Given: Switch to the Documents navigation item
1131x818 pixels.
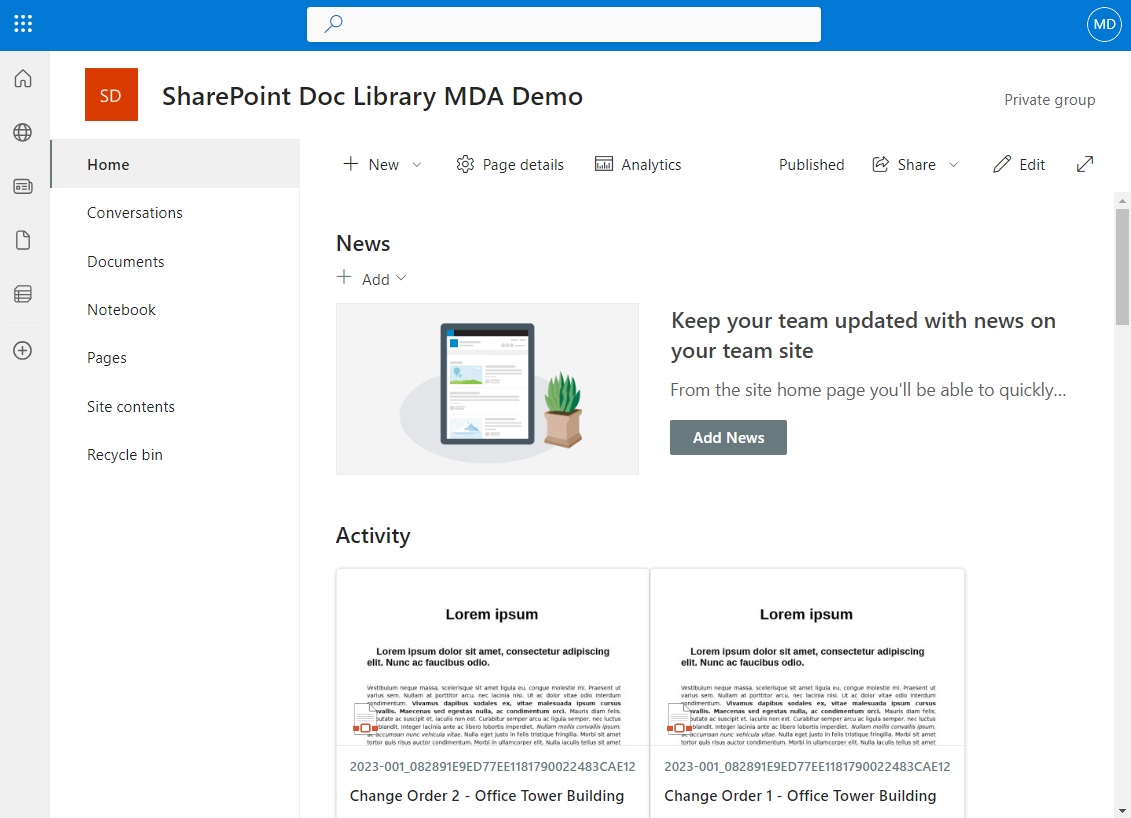Looking at the screenshot, I should [x=125, y=261].
